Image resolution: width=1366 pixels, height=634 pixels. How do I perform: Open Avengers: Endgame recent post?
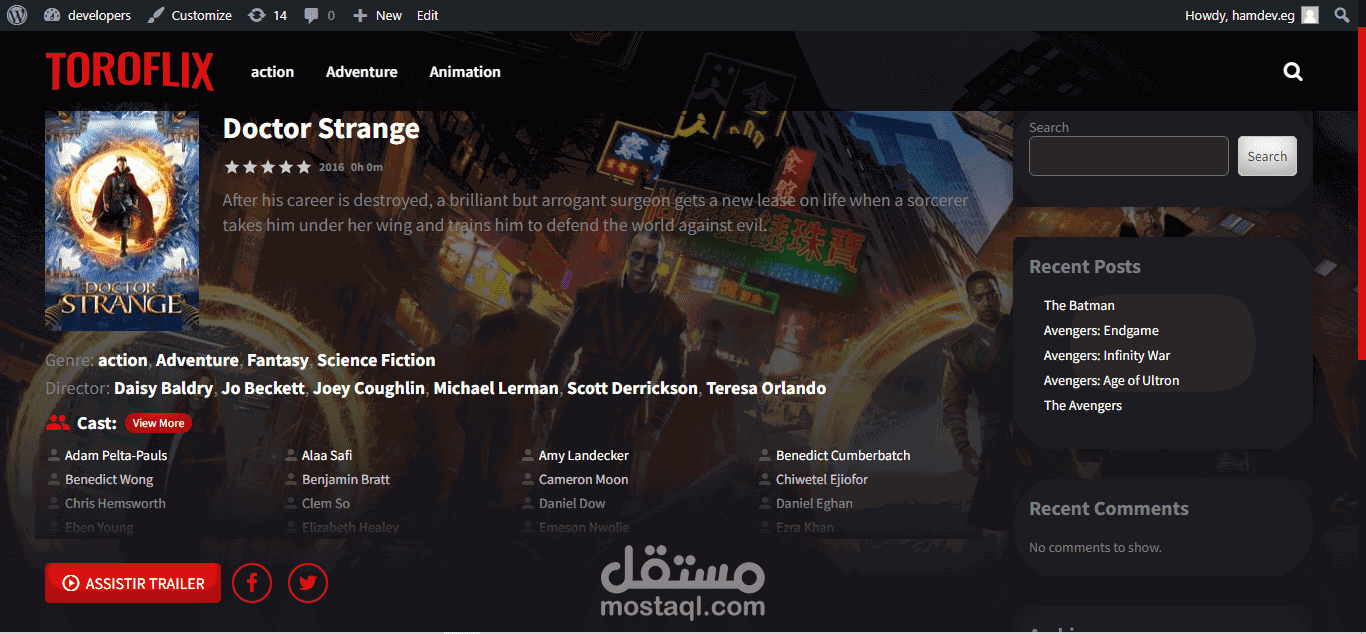point(1101,331)
